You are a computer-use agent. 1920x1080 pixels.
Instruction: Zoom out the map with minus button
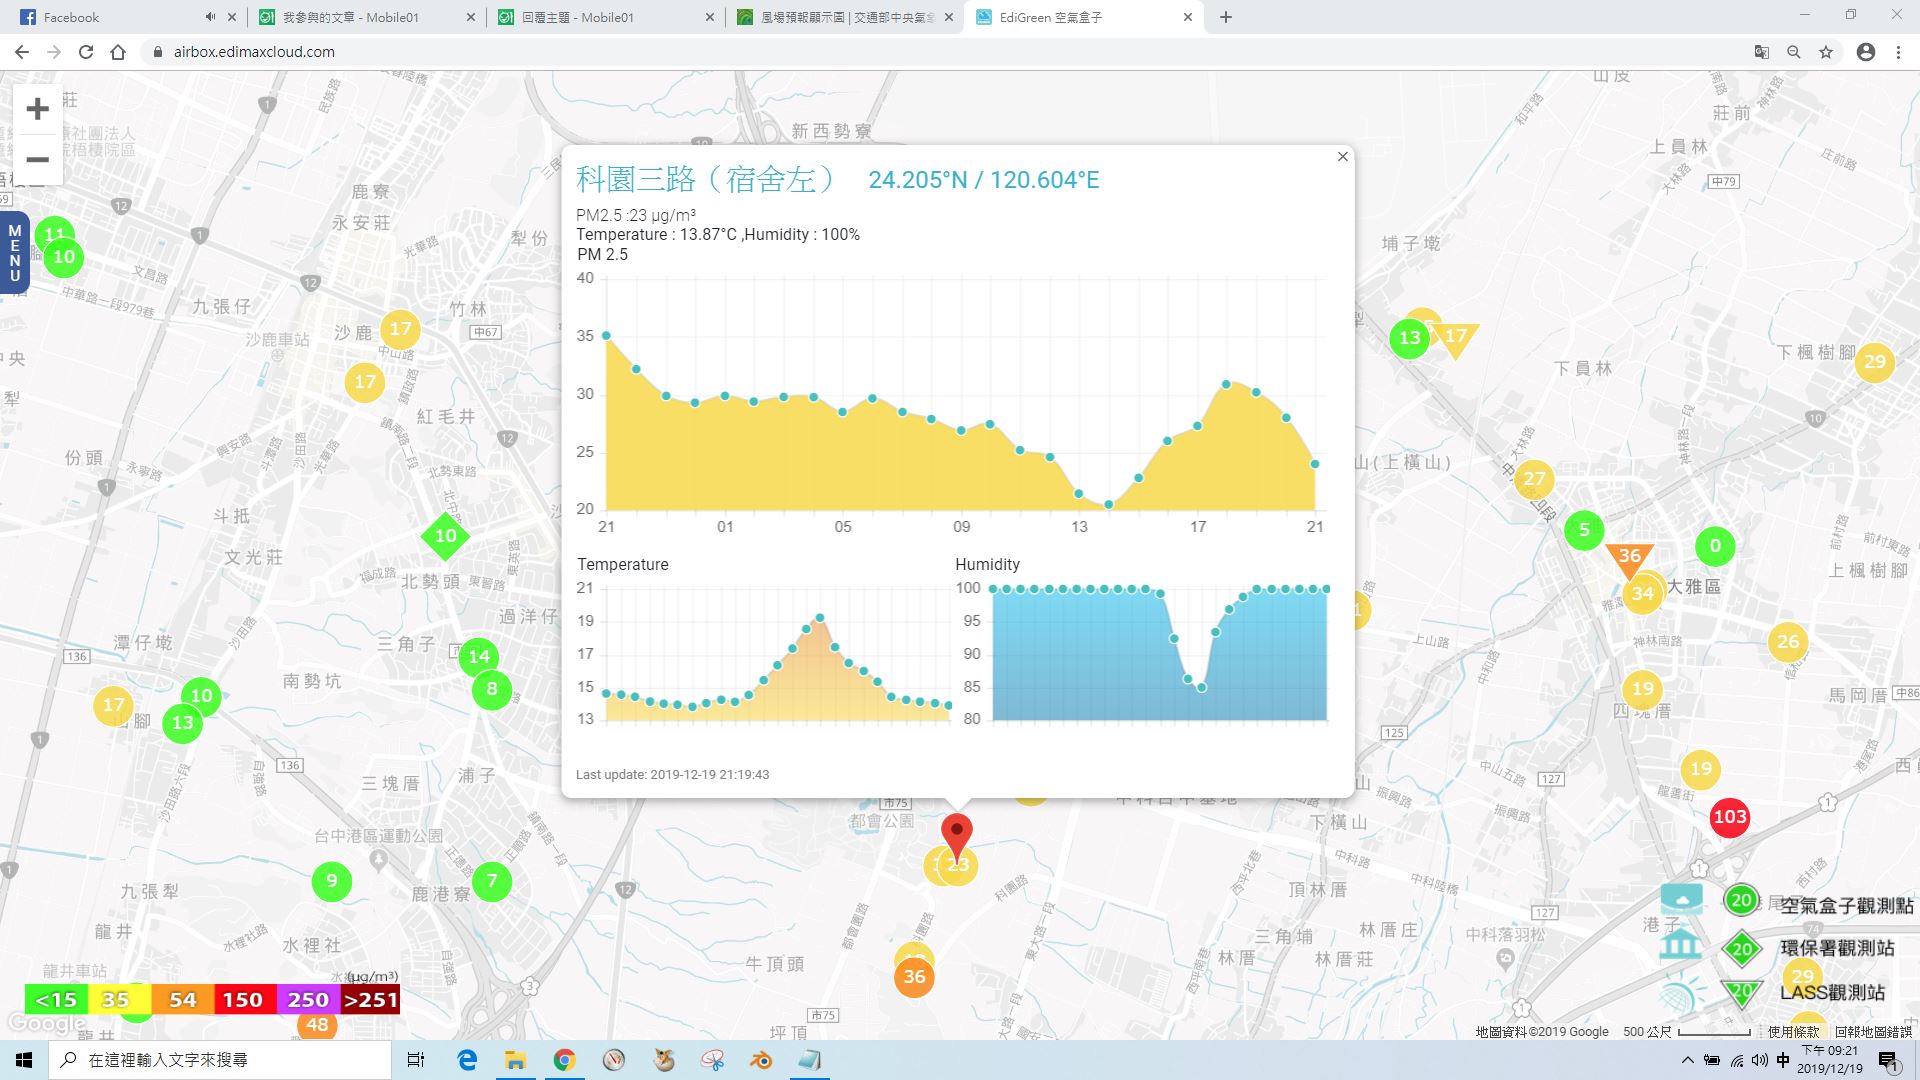pyautogui.click(x=37, y=160)
